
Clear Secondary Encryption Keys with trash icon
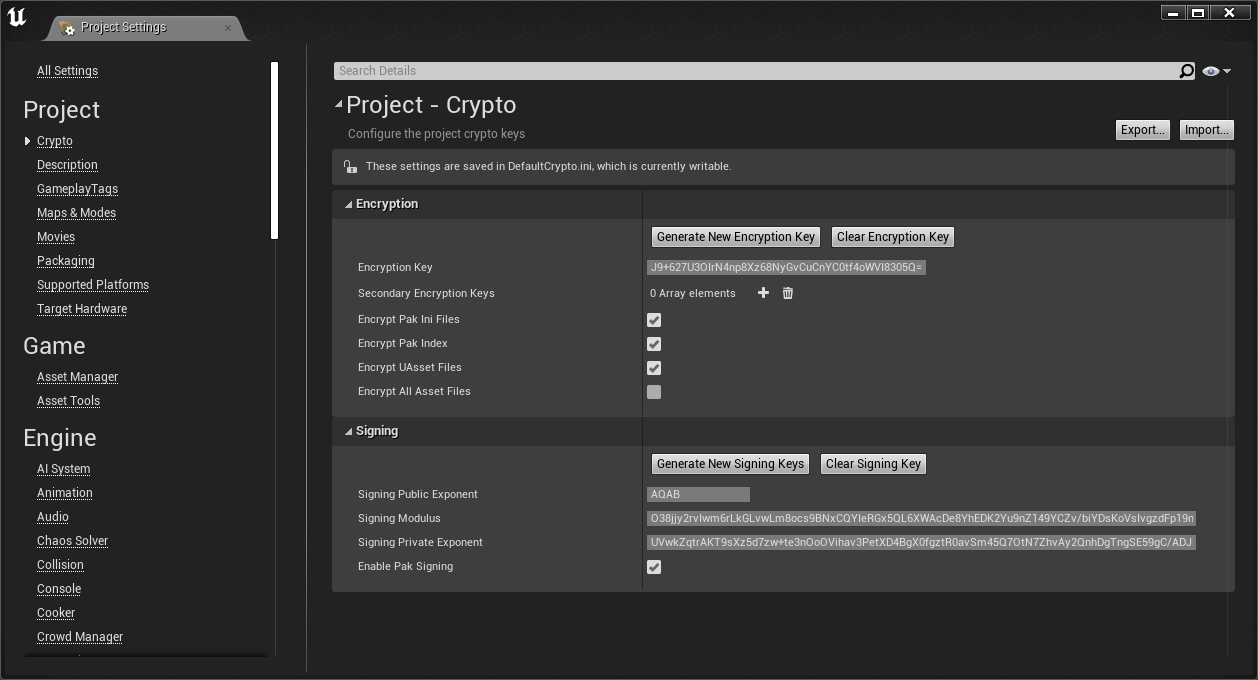787,293
